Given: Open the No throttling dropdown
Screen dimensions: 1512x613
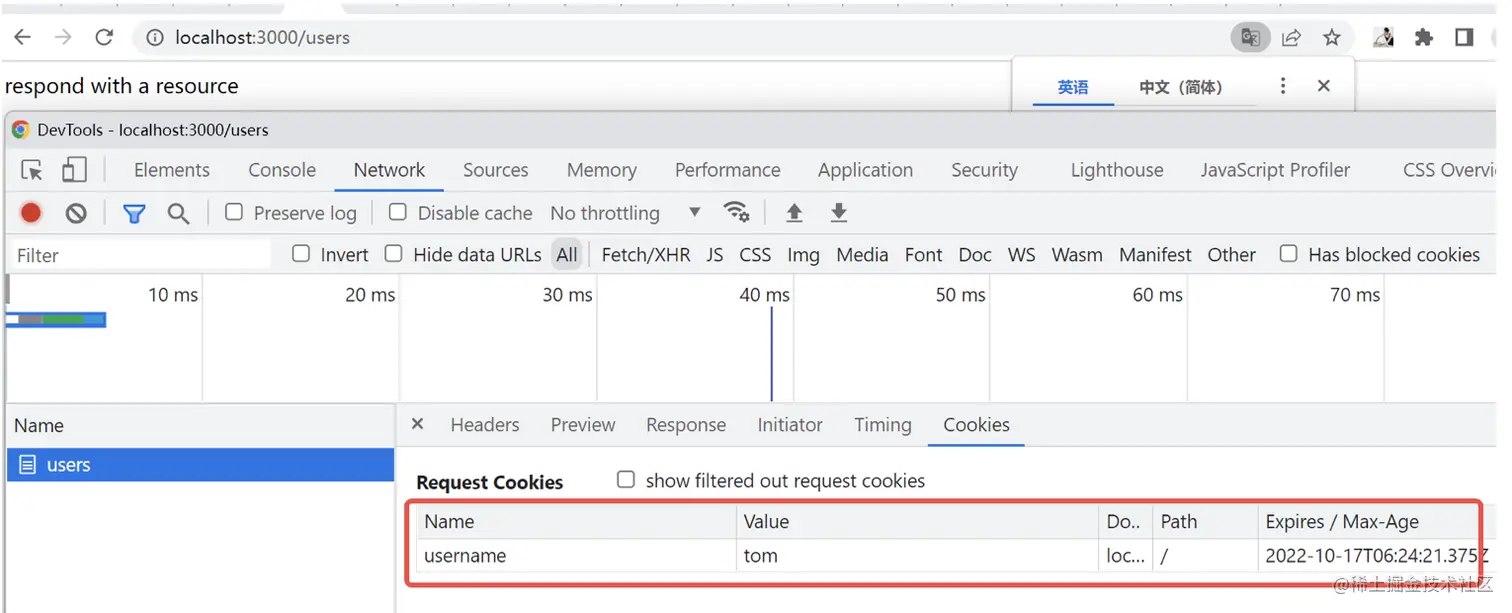Looking at the screenshot, I should (x=624, y=213).
